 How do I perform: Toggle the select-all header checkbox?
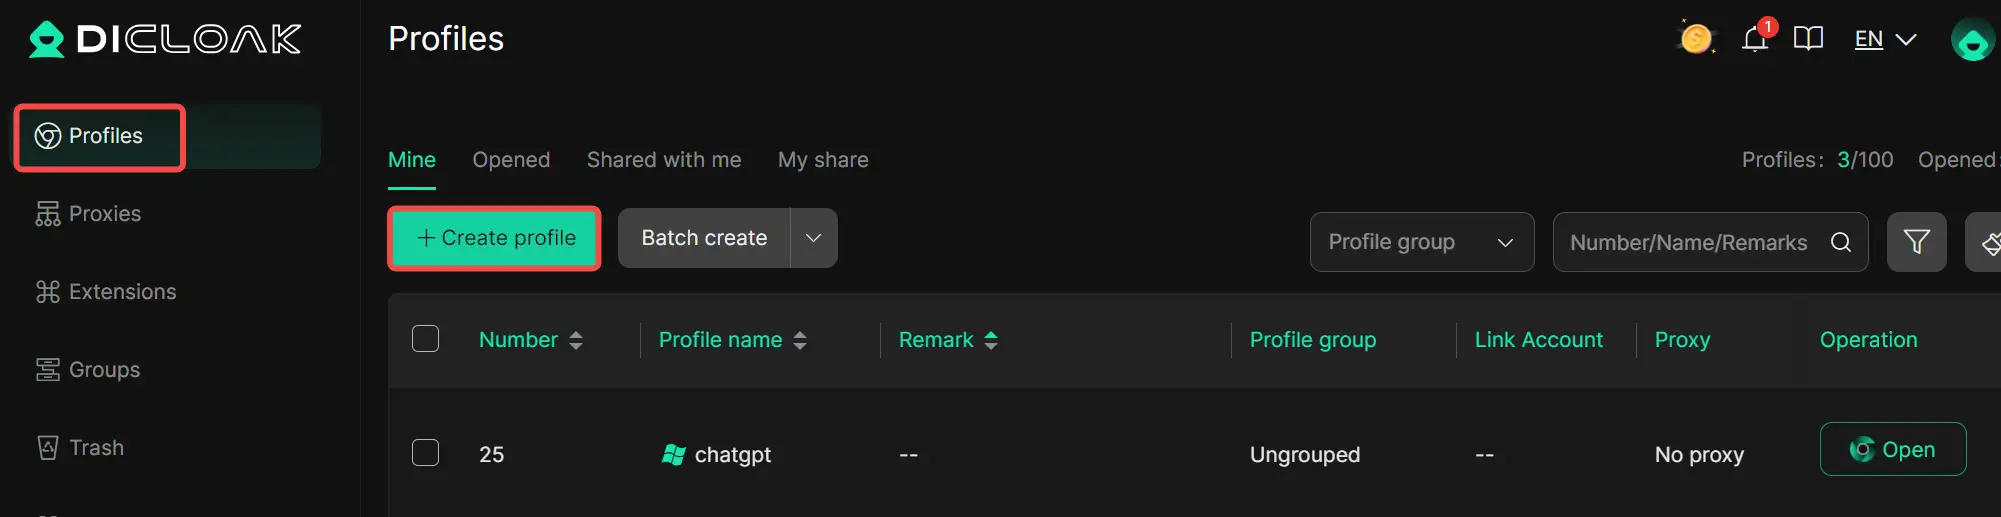coord(426,339)
